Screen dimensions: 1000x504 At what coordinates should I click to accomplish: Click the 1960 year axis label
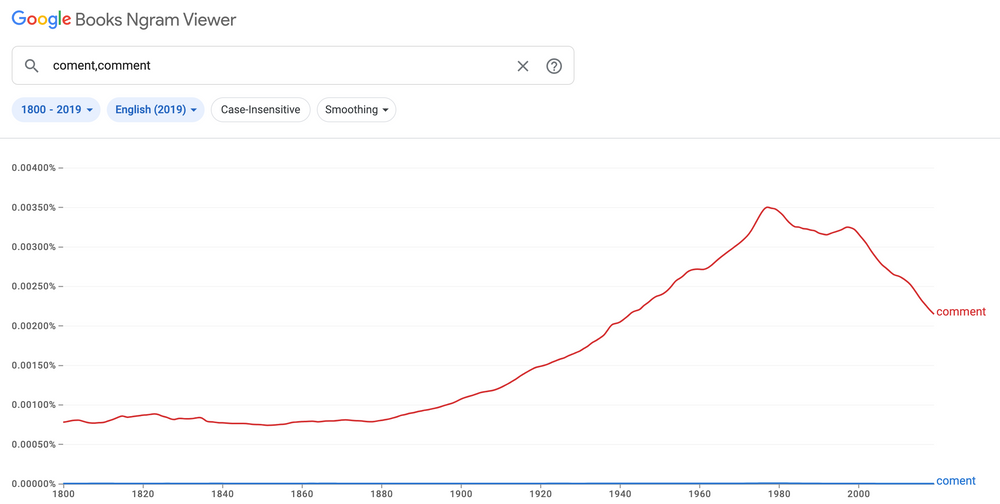[699, 493]
